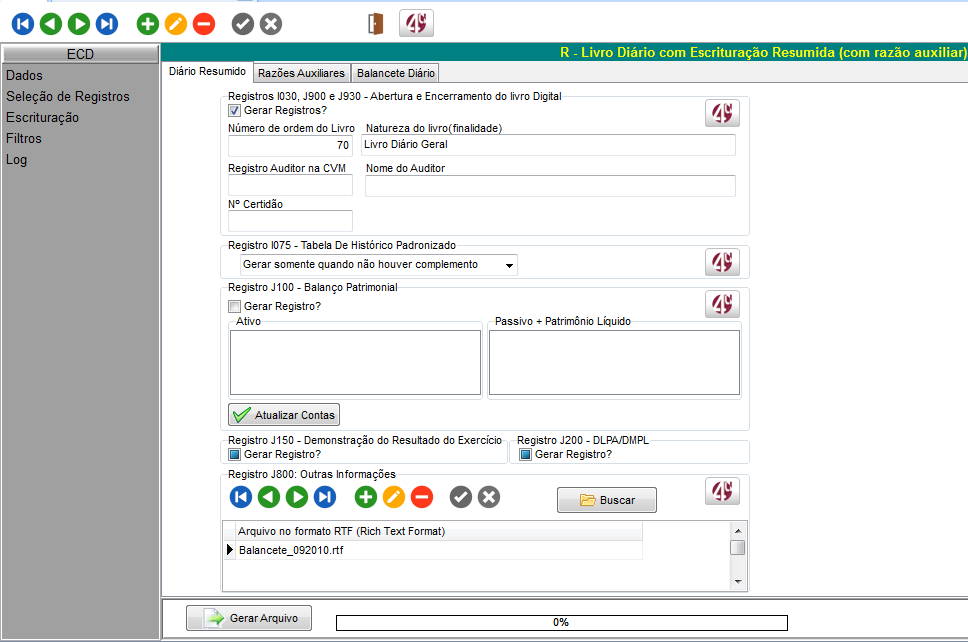Toggle Gerar Registro for J150 Demonstração
Viewport: 968px width, 642px height.
pos(235,454)
